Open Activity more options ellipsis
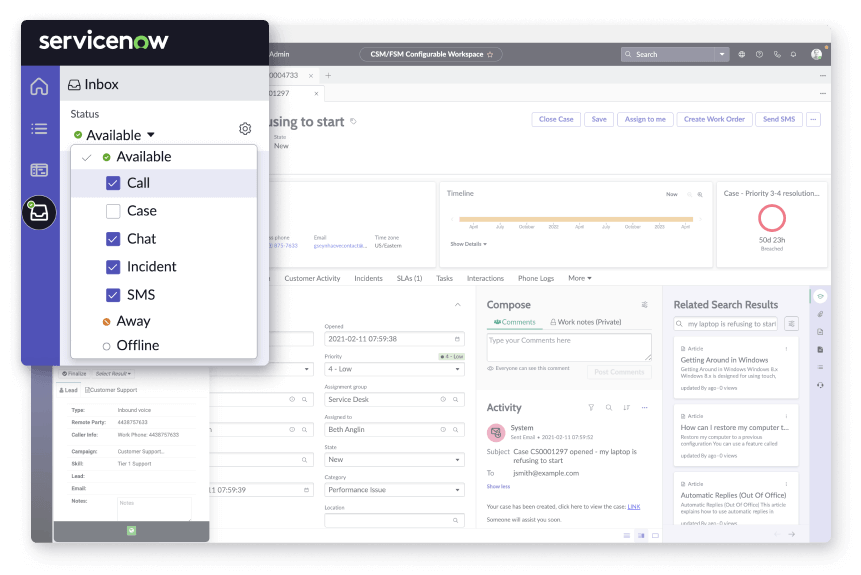This screenshot has width=861, height=575. coord(645,407)
